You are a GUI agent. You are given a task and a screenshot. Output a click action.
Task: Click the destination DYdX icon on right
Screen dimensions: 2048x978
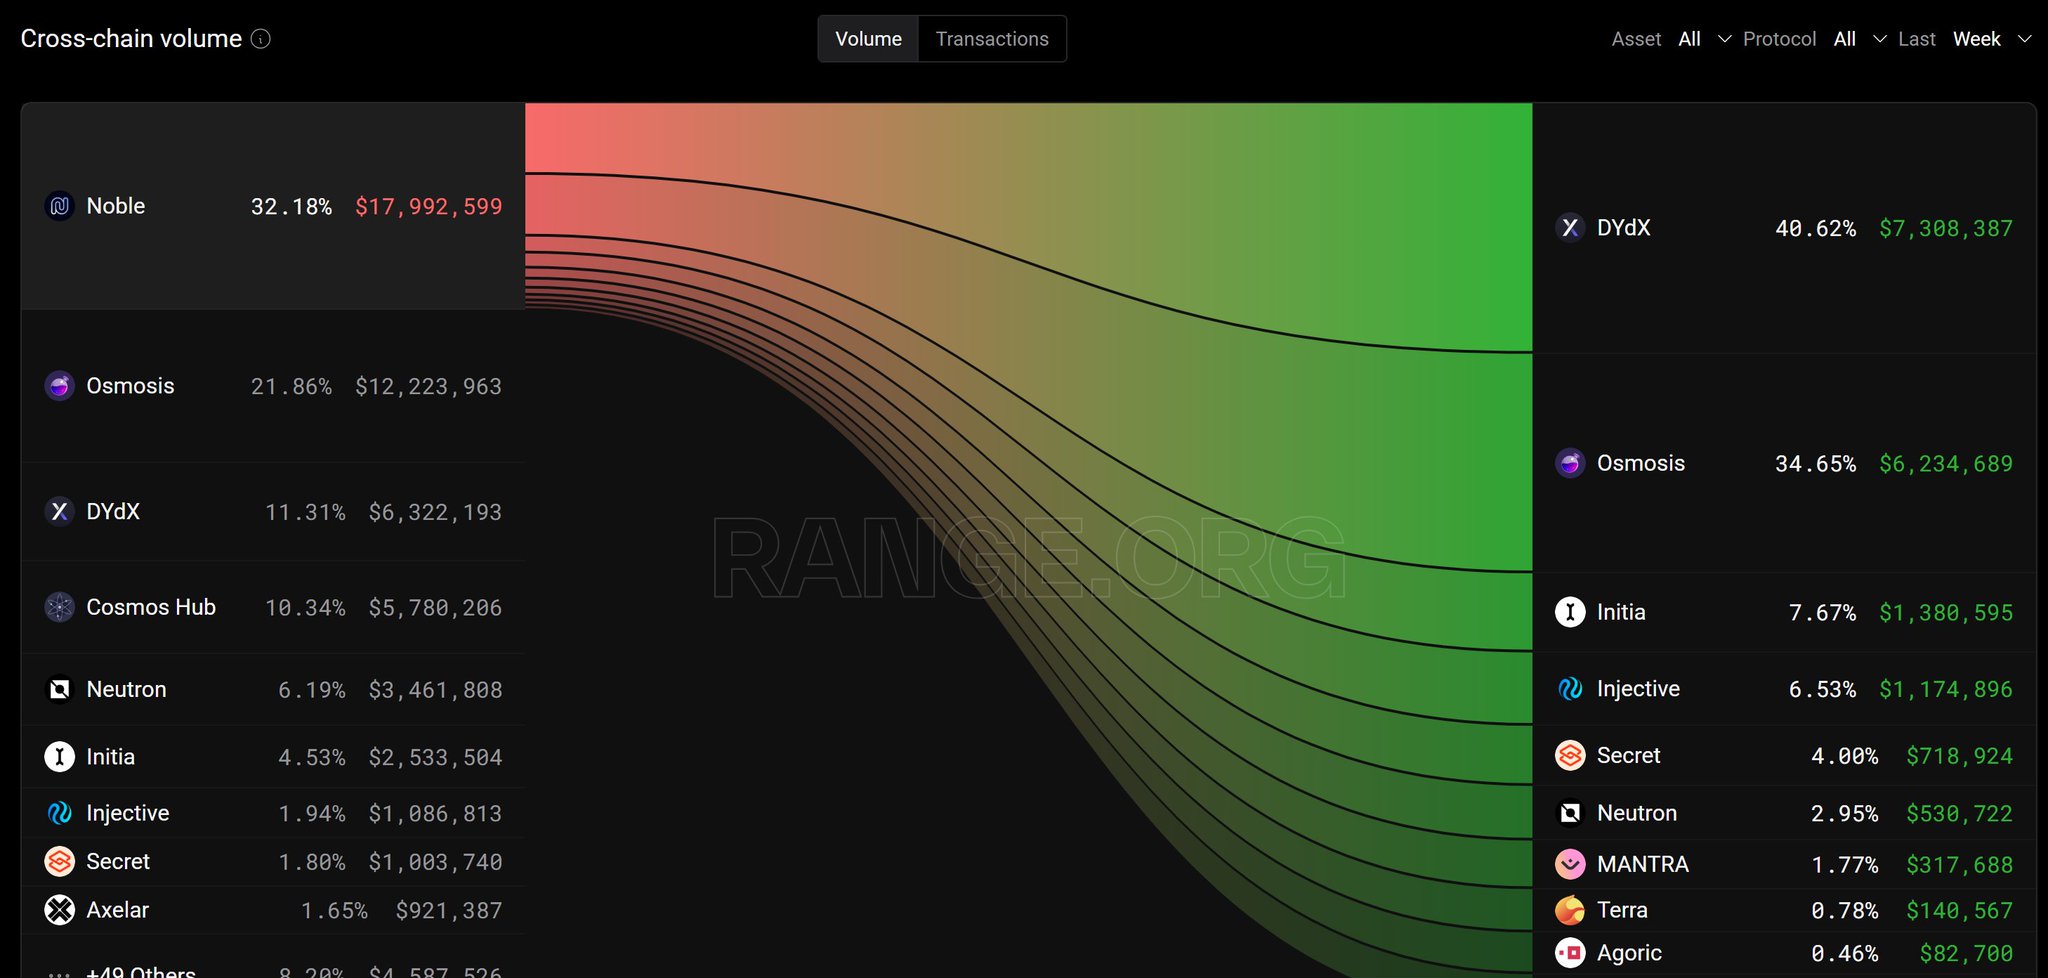coord(1570,228)
